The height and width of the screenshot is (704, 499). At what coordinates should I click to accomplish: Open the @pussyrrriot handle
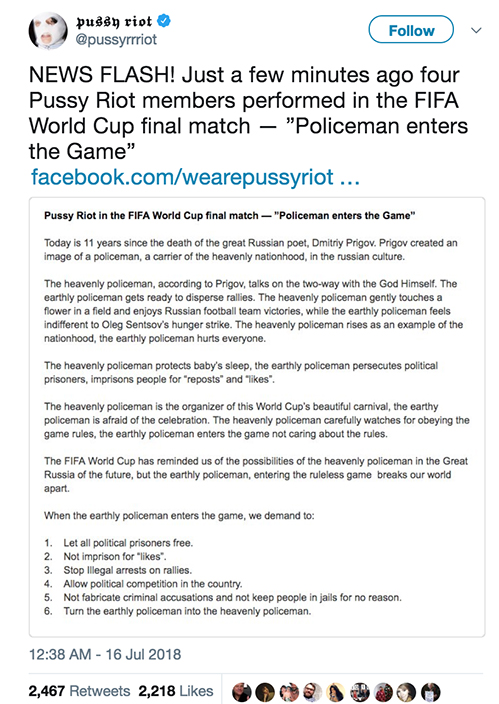[x=116, y=40]
